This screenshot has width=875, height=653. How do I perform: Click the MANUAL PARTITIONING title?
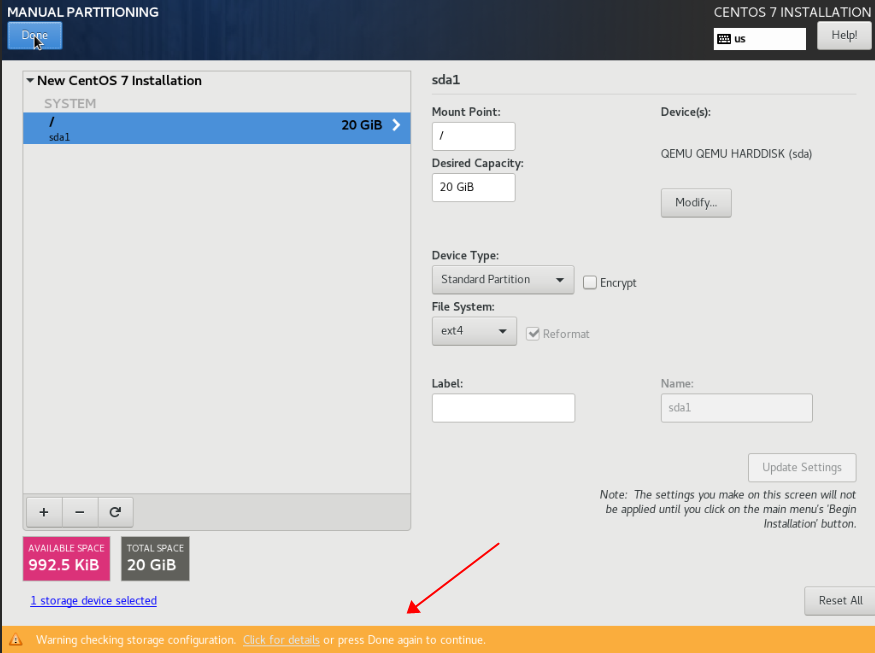tap(83, 12)
